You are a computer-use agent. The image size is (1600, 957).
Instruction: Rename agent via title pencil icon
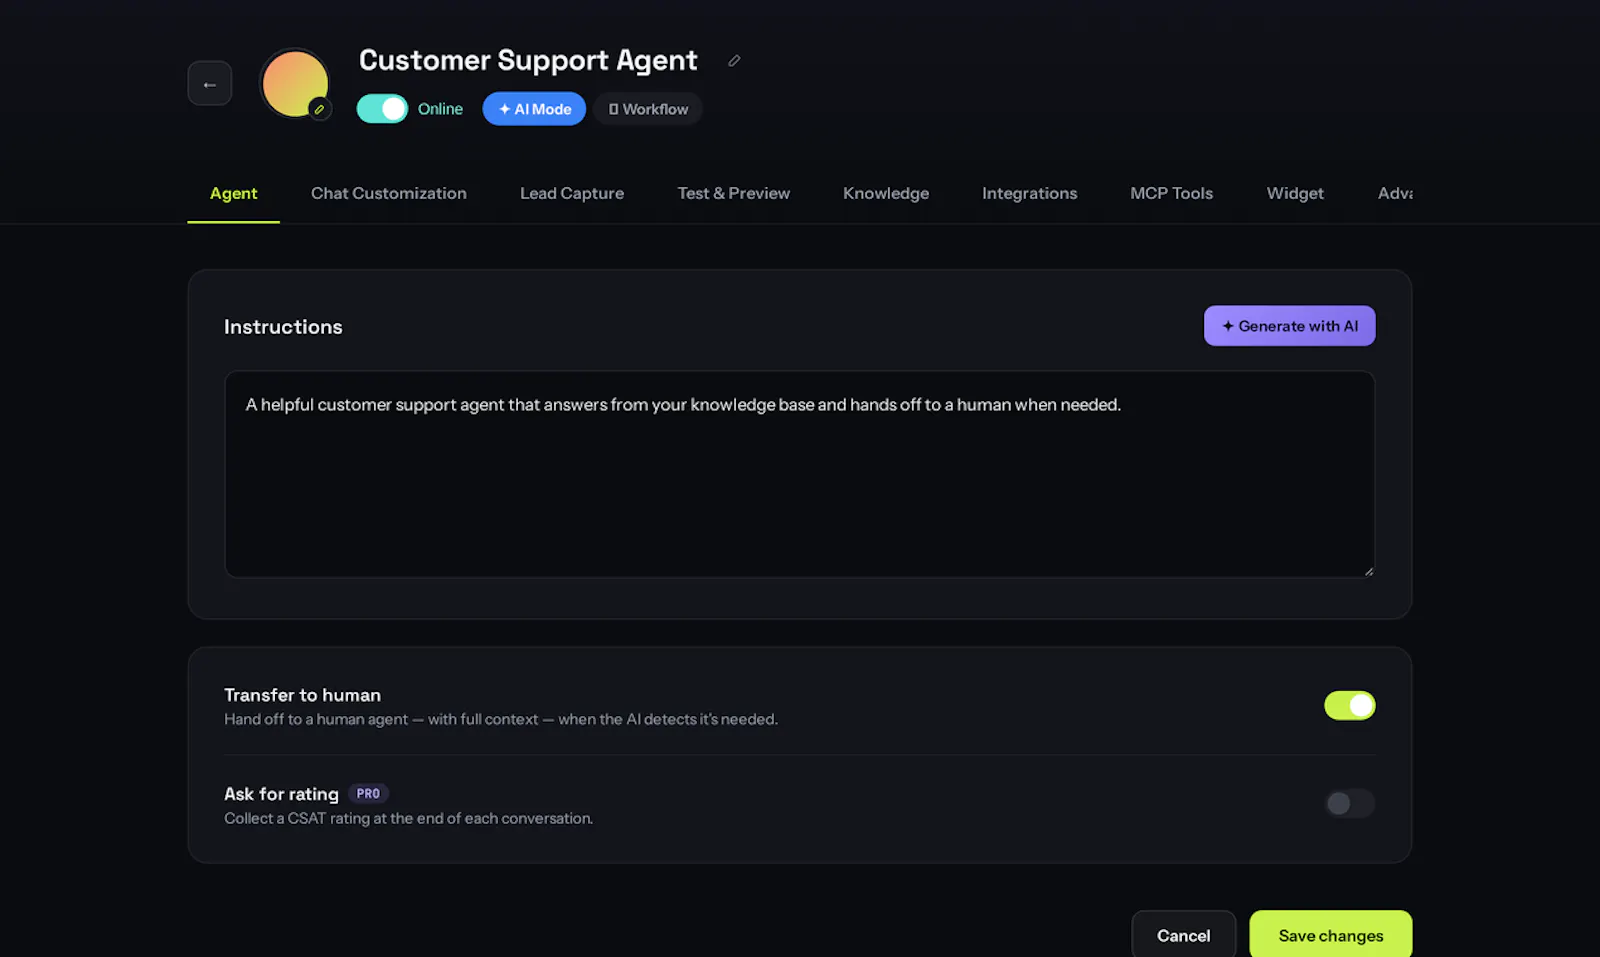pos(734,61)
